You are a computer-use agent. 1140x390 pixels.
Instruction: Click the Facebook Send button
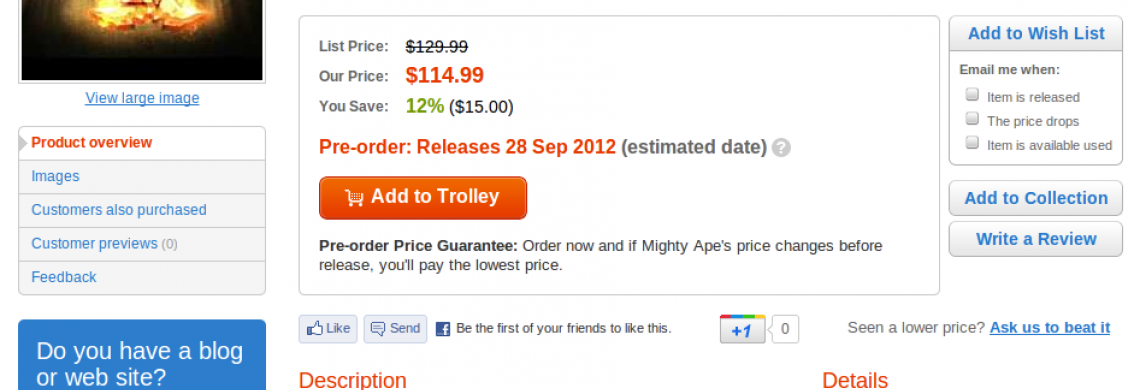396,329
